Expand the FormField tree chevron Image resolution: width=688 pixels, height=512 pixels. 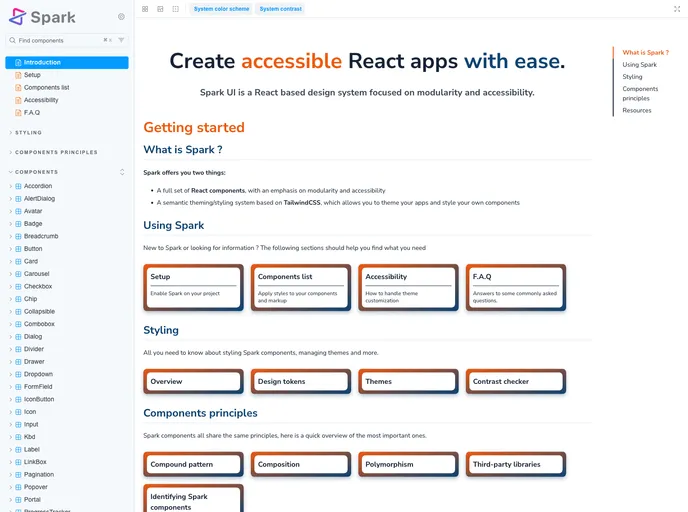click(11, 387)
